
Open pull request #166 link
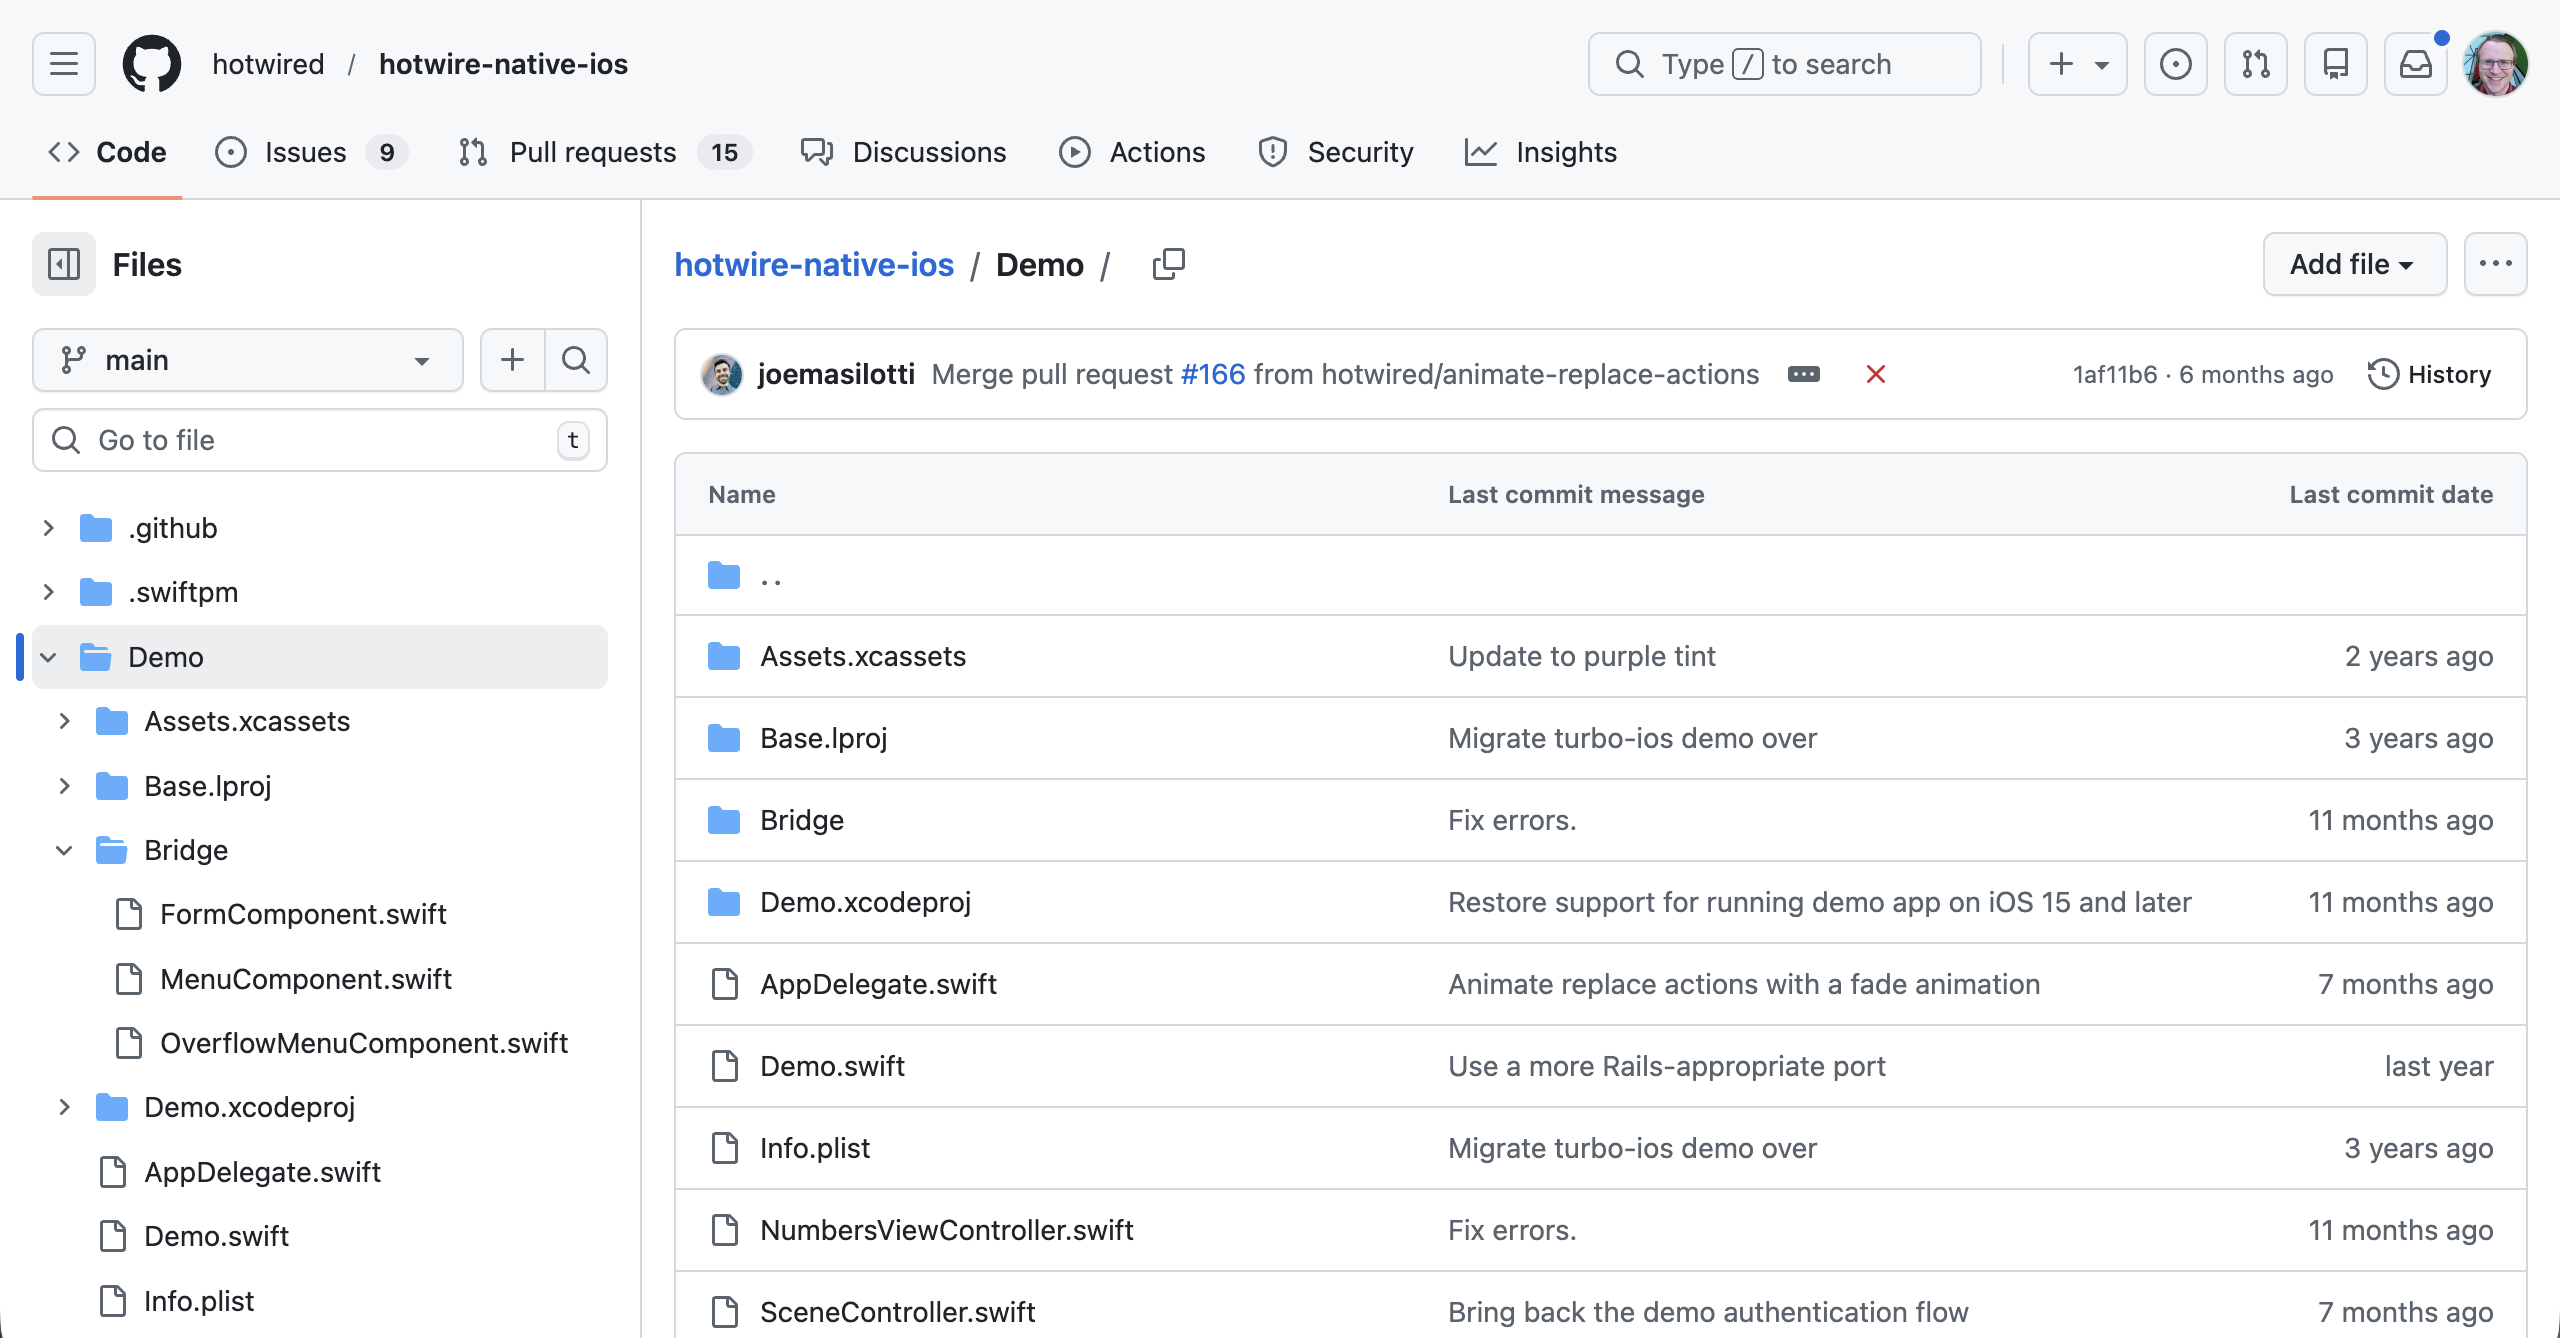pyautogui.click(x=1213, y=374)
